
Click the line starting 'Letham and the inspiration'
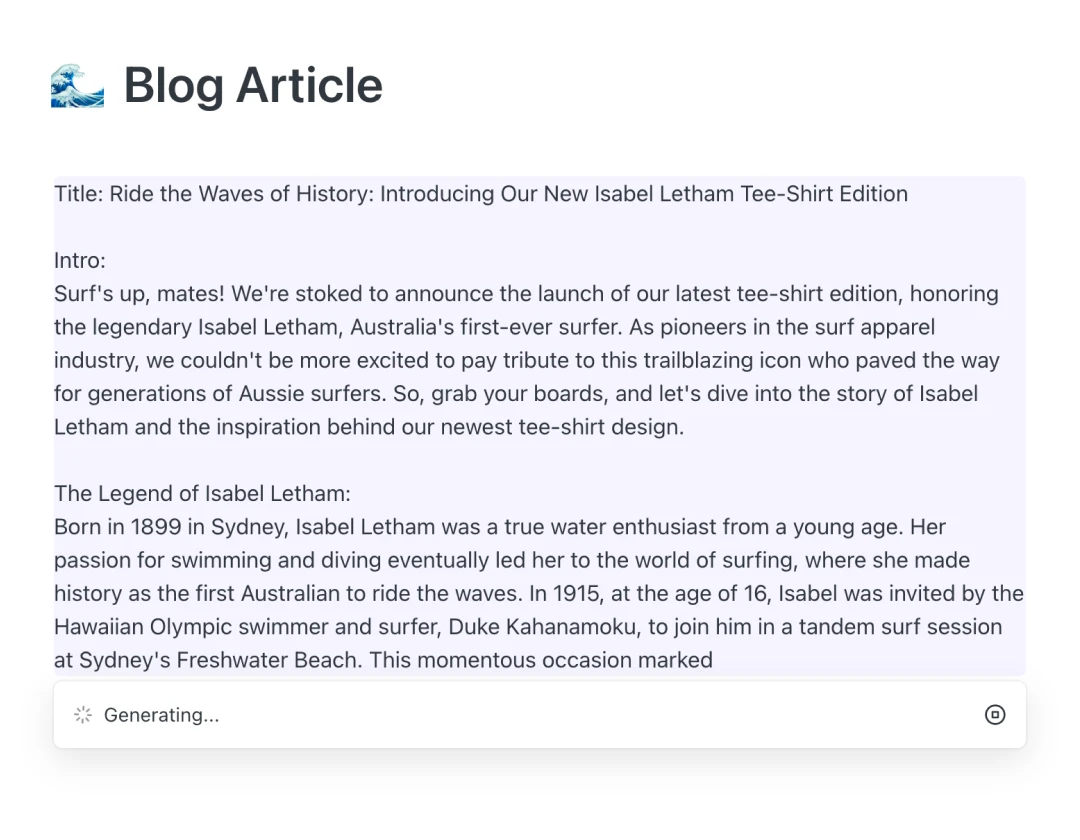coord(368,427)
